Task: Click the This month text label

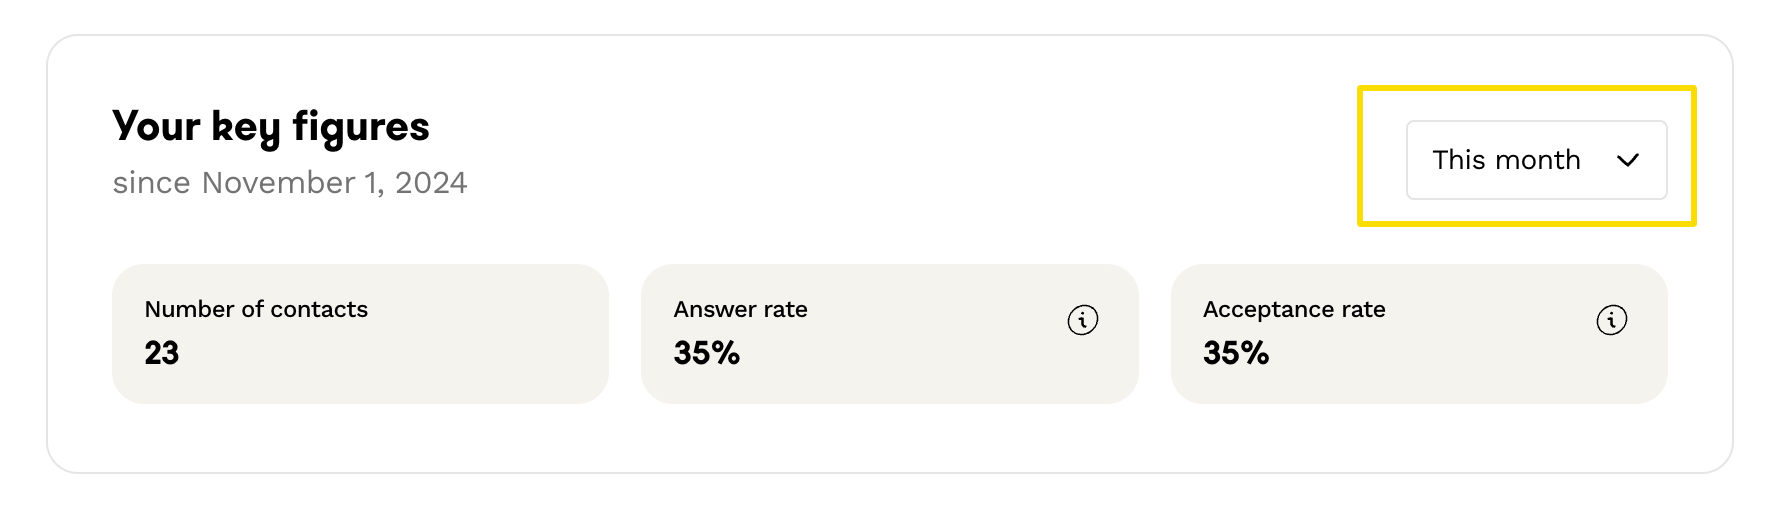Action: [1506, 160]
